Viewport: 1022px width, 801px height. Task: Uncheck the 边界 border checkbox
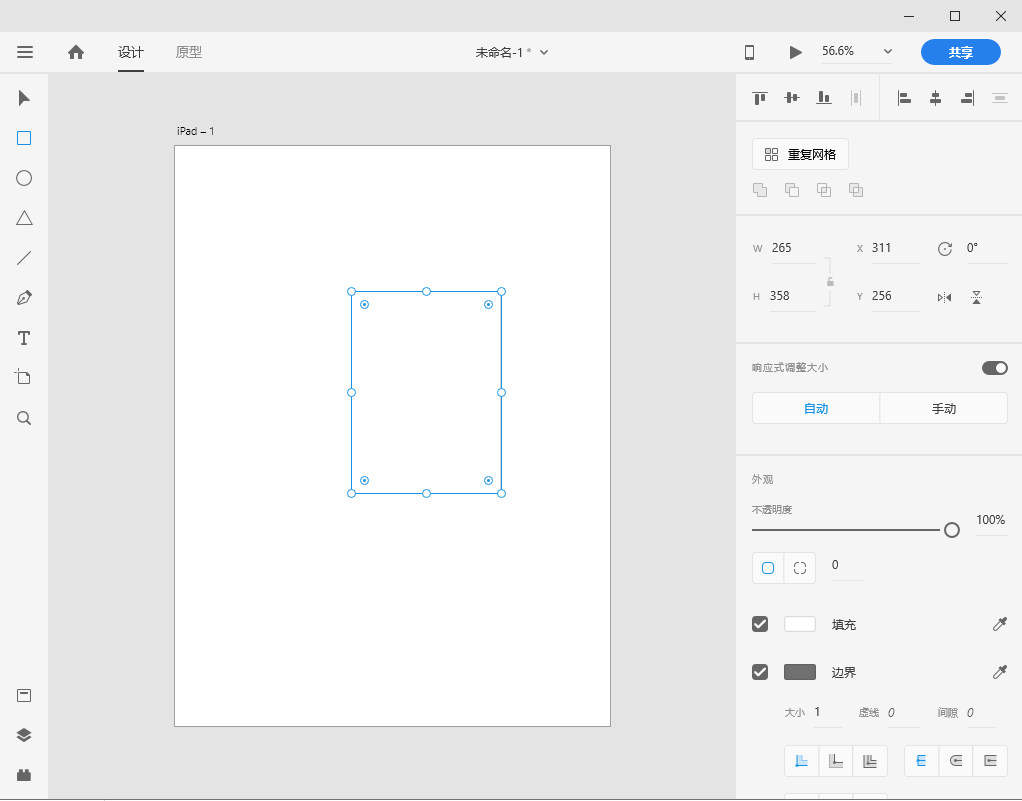(760, 672)
